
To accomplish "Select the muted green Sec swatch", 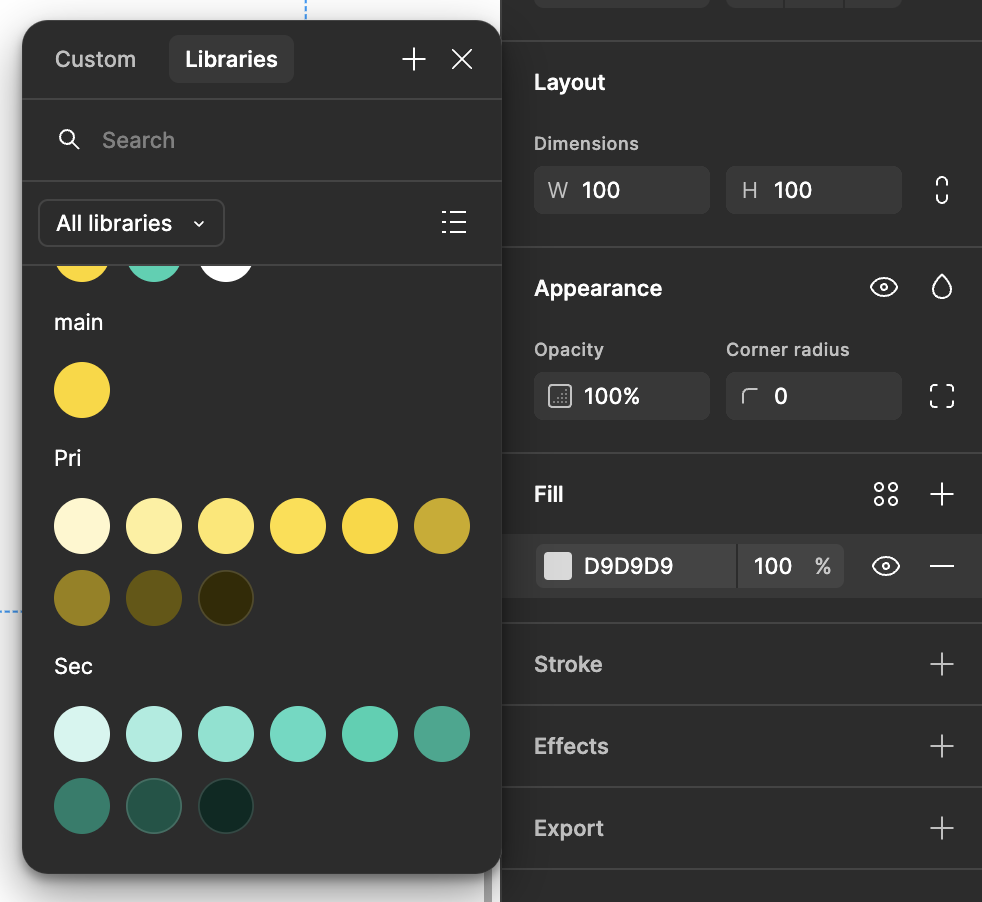I will coord(442,734).
